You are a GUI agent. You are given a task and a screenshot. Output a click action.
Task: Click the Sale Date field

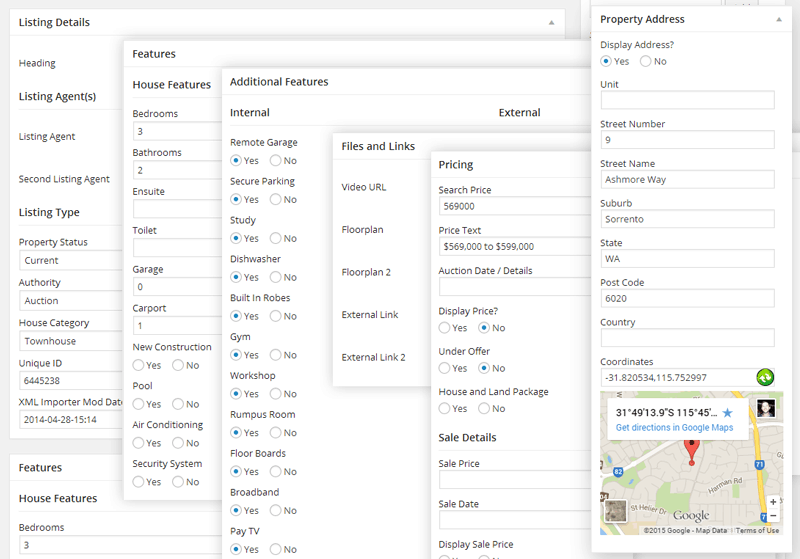coord(515,520)
